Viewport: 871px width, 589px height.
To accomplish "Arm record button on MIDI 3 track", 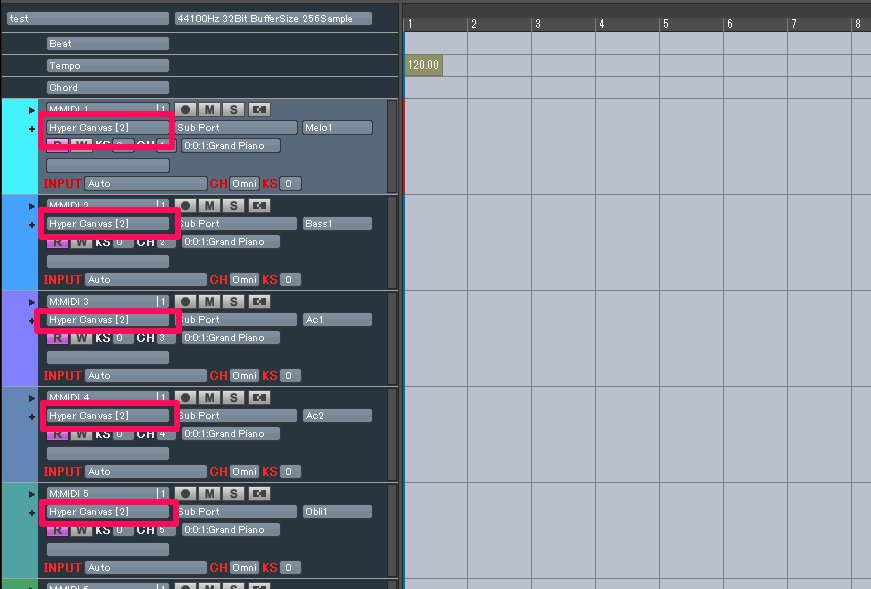I will click(x=185, y=301).
